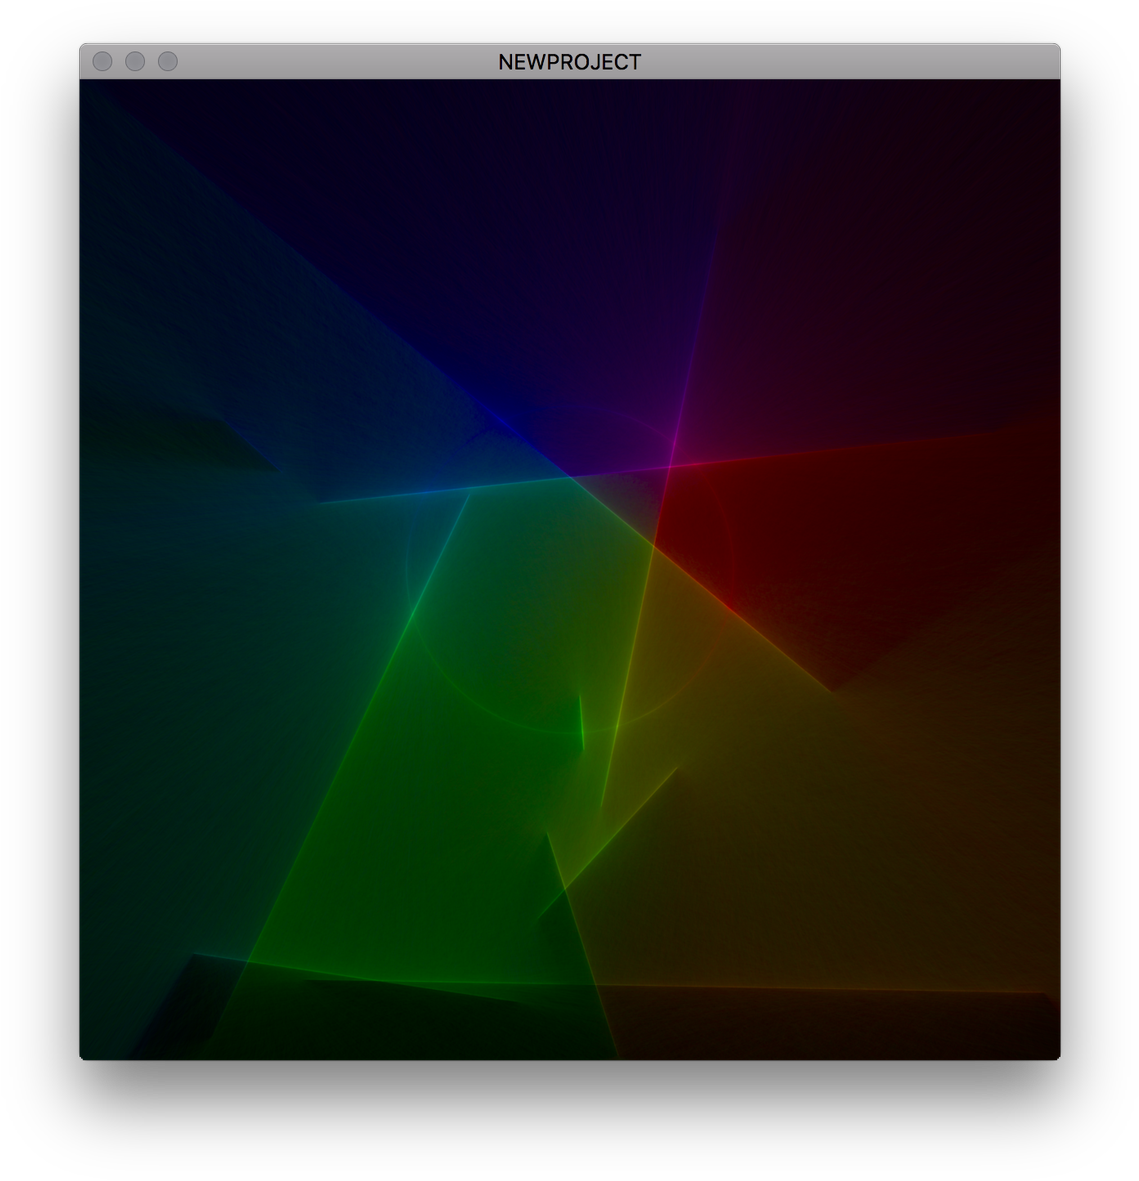Click the NEWPROJECT title bar text
This screenshot has height=1181, width=1139.
click(x=570, y=63)
